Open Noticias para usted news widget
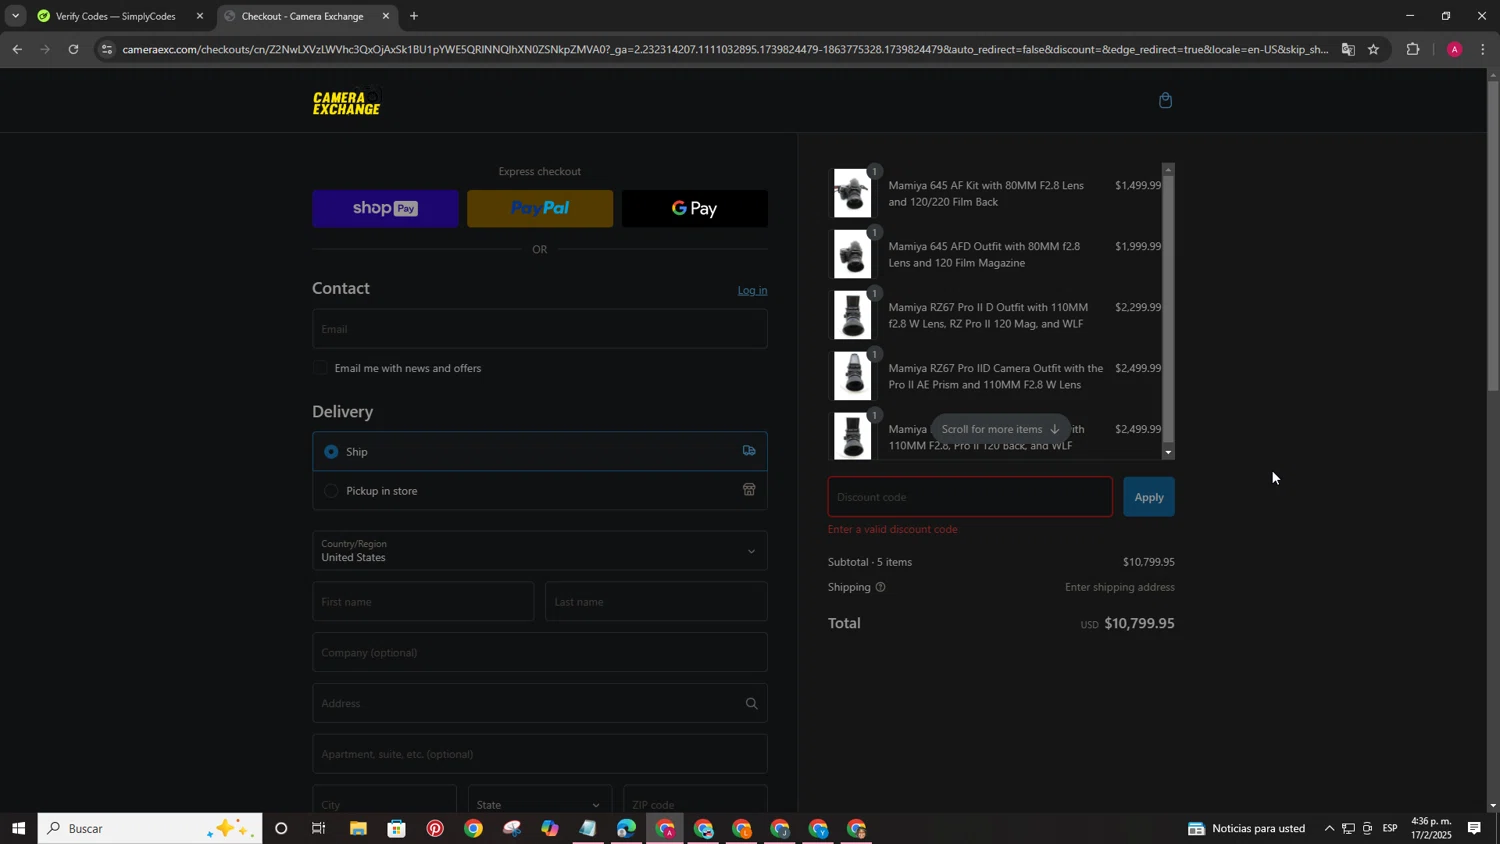1500x844 pixels. click(1247, 829)
